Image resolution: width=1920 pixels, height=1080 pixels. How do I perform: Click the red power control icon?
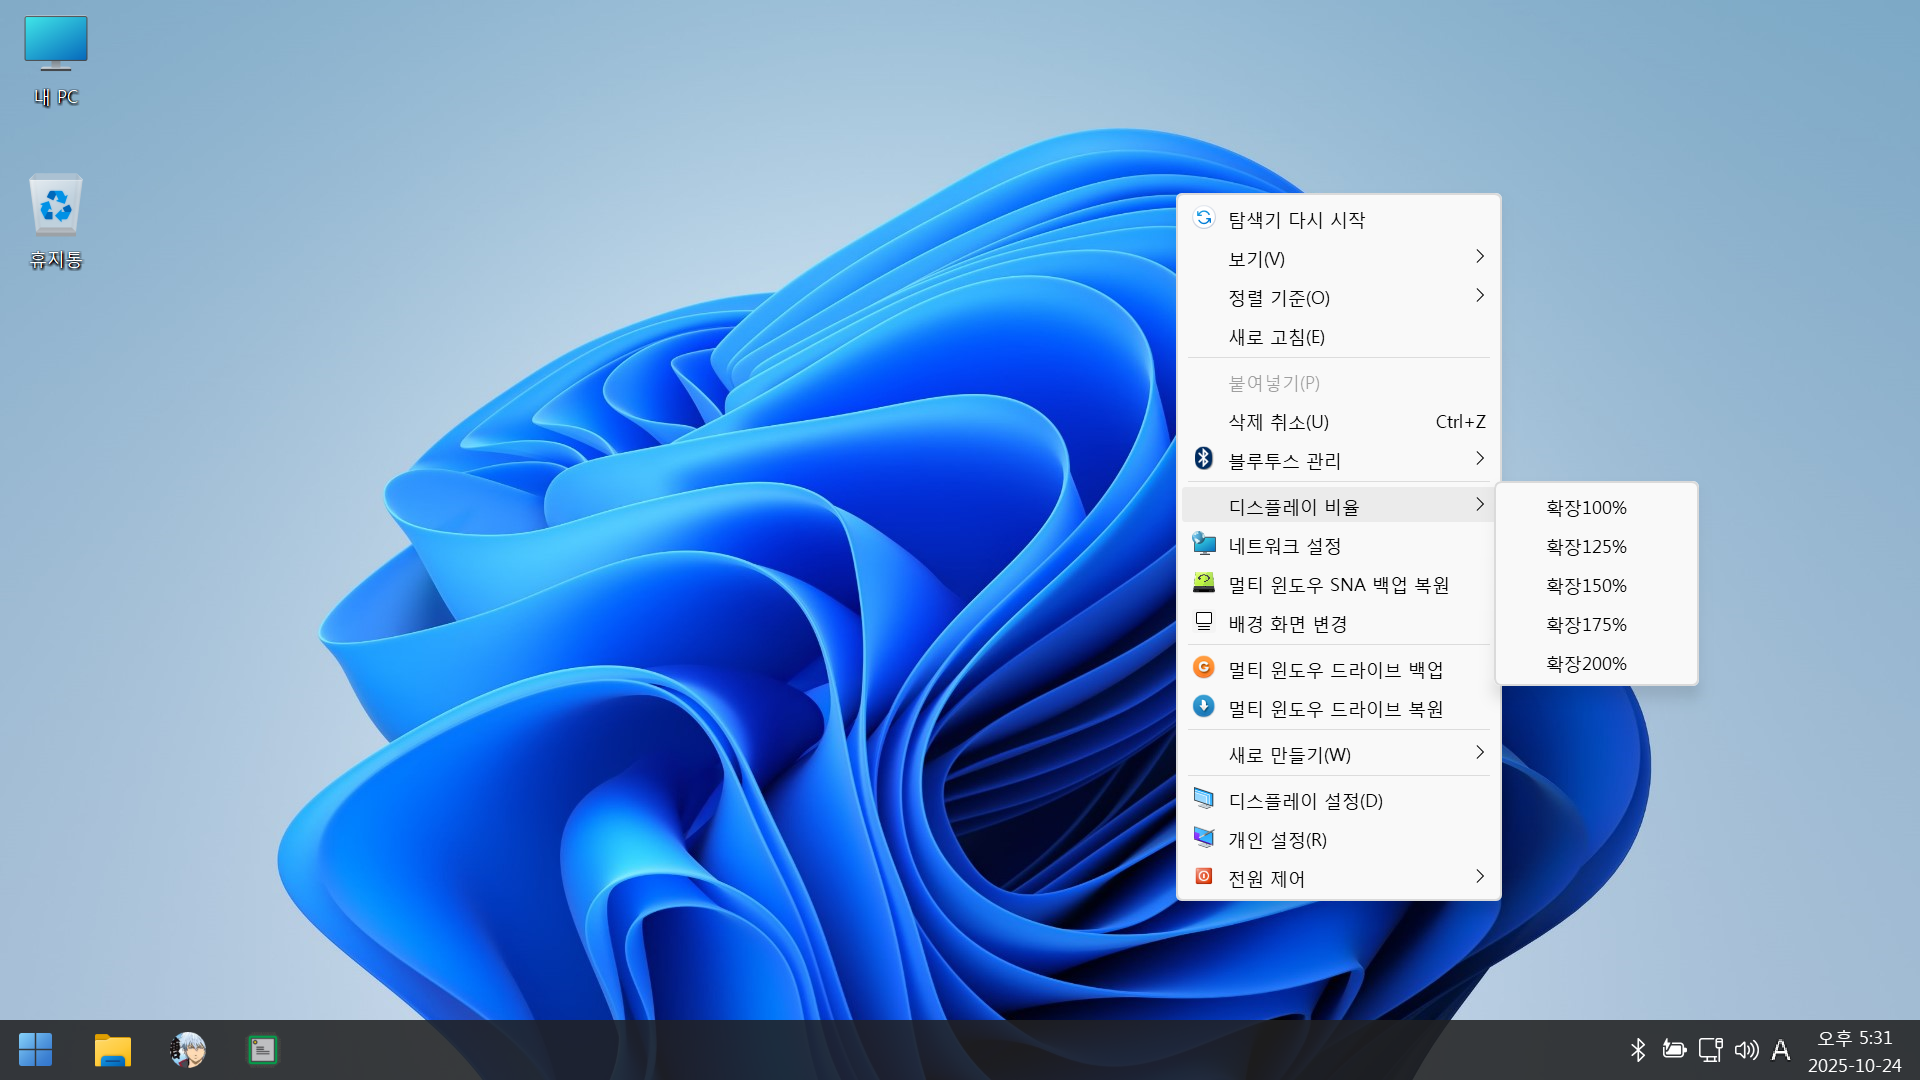pyautogui.click(x=1204, y=877)
